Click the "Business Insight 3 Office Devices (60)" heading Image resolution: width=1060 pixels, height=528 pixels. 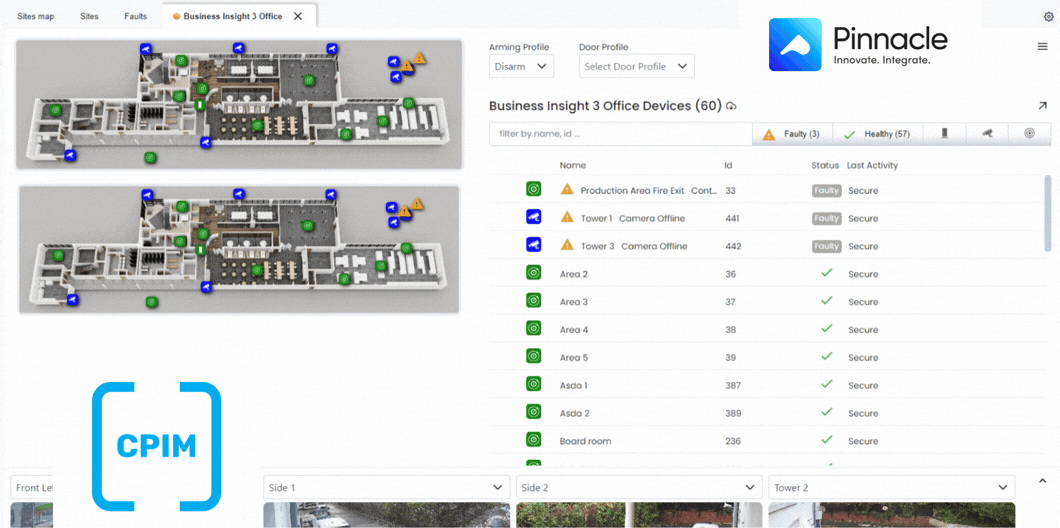(x=605, y=105)
